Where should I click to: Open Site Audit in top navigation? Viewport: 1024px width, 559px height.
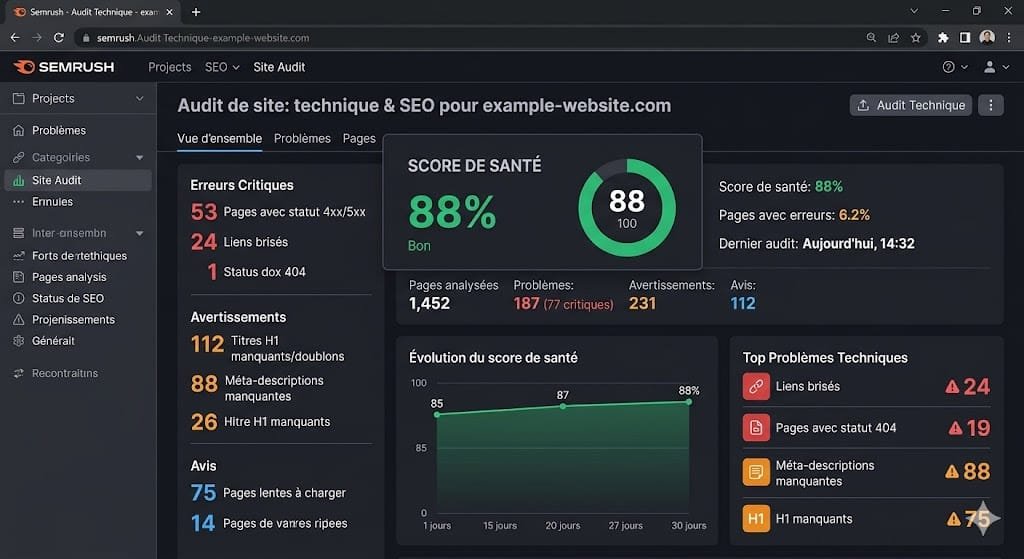[x=279, y=67]
